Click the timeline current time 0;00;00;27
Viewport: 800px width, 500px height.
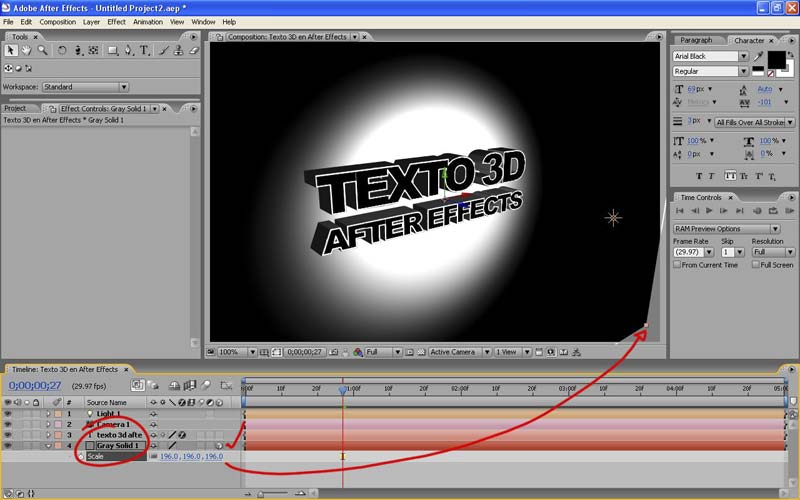[35, 386]
